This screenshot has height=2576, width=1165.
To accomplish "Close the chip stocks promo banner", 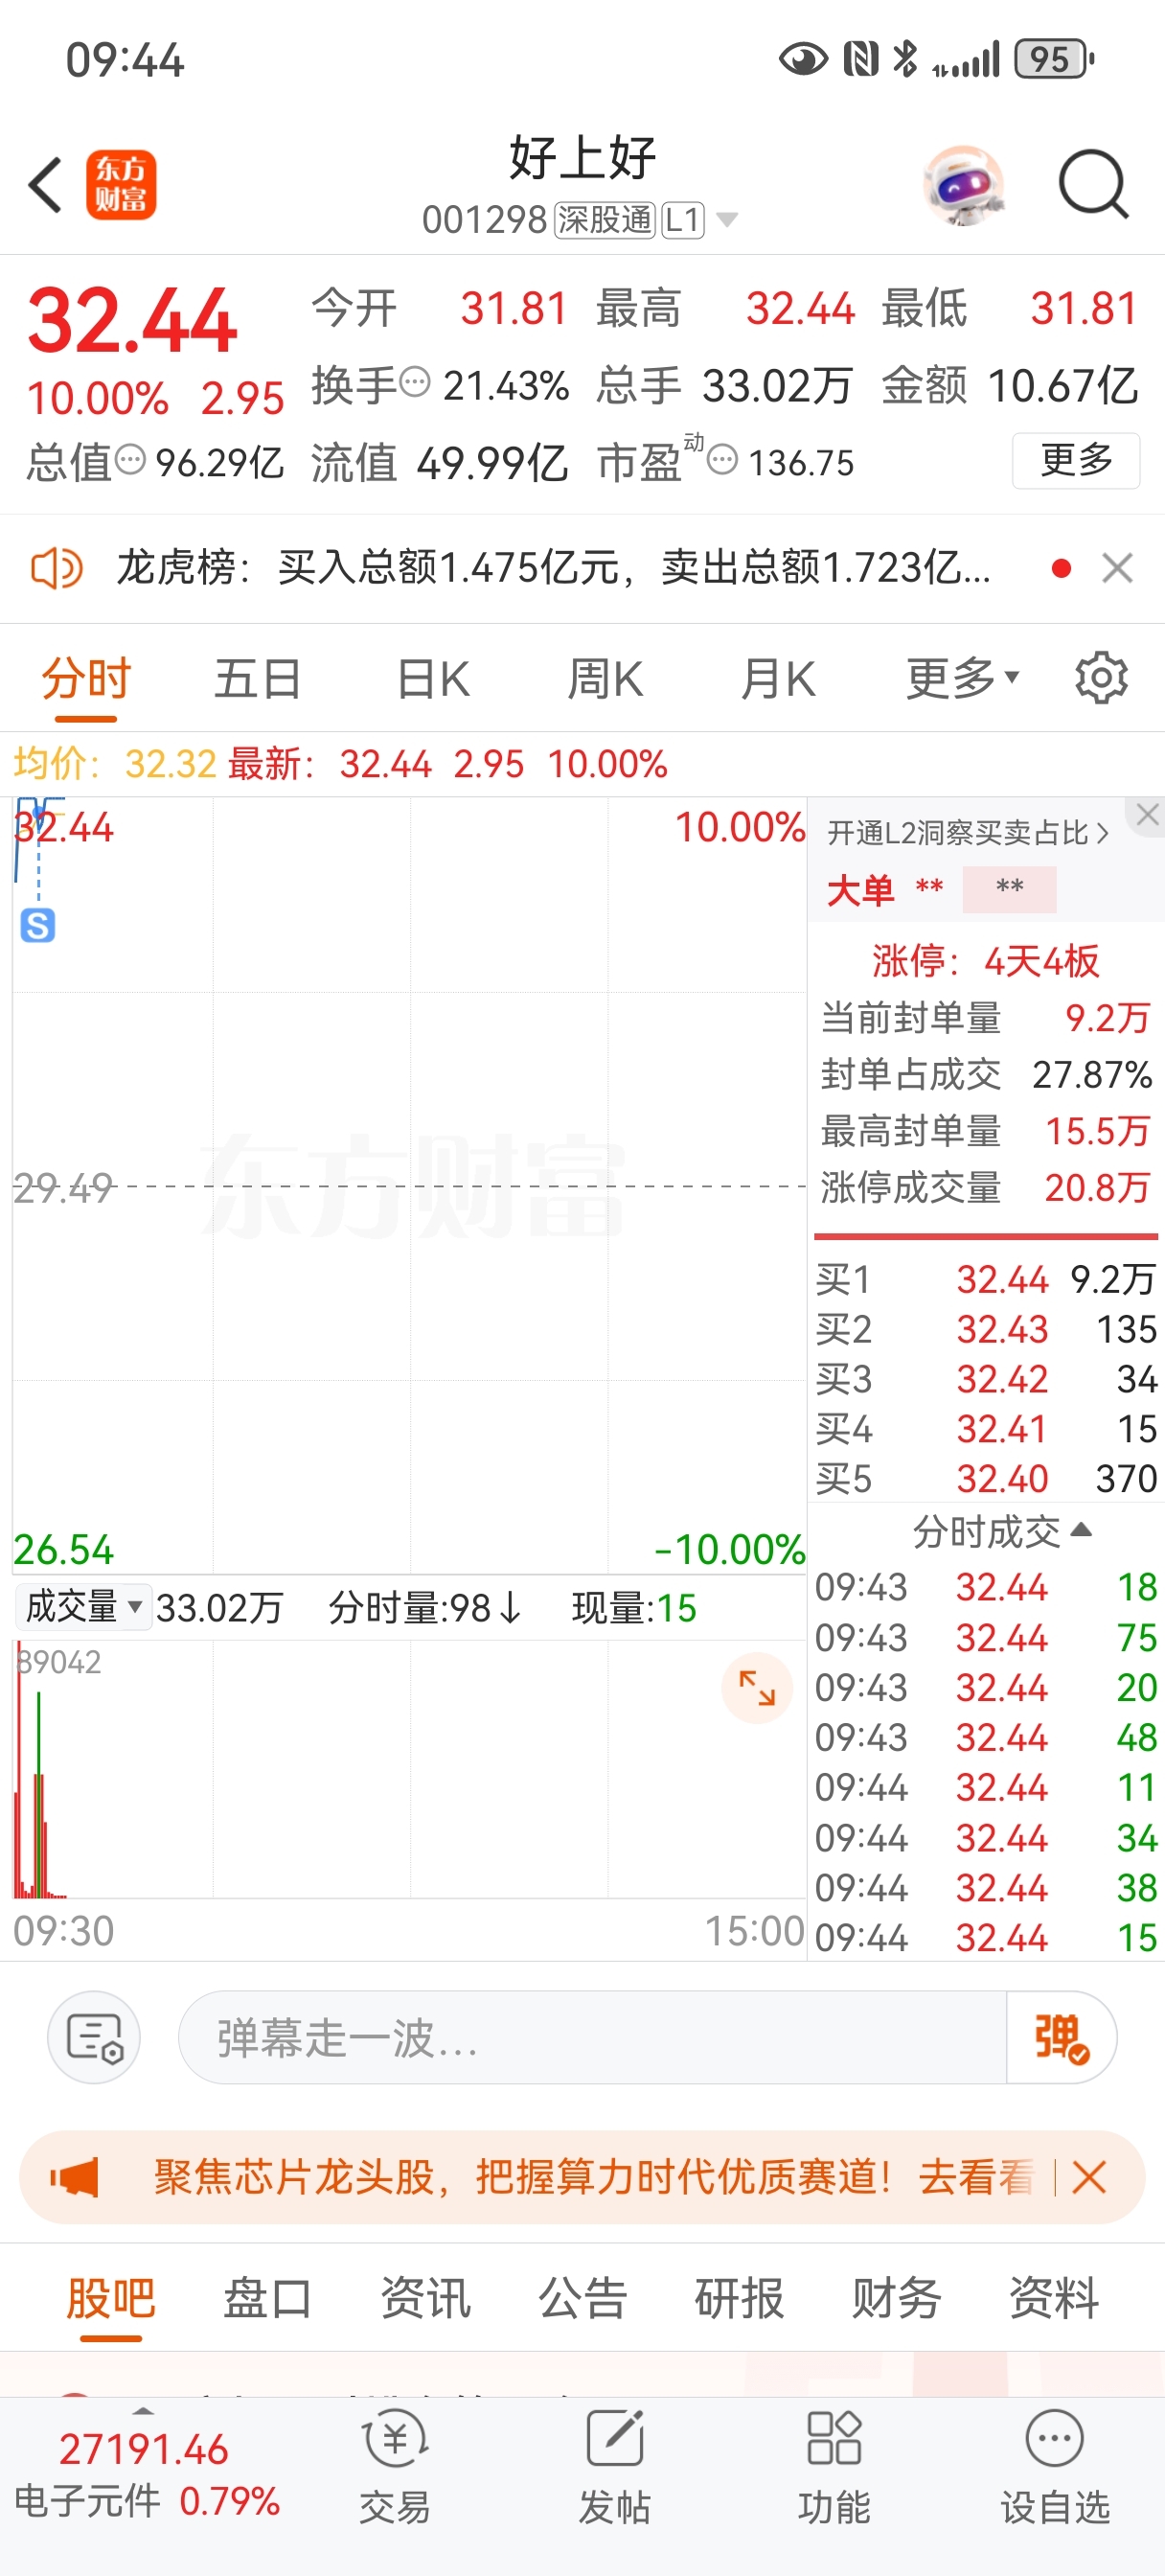I will tap(1089, 2177).
